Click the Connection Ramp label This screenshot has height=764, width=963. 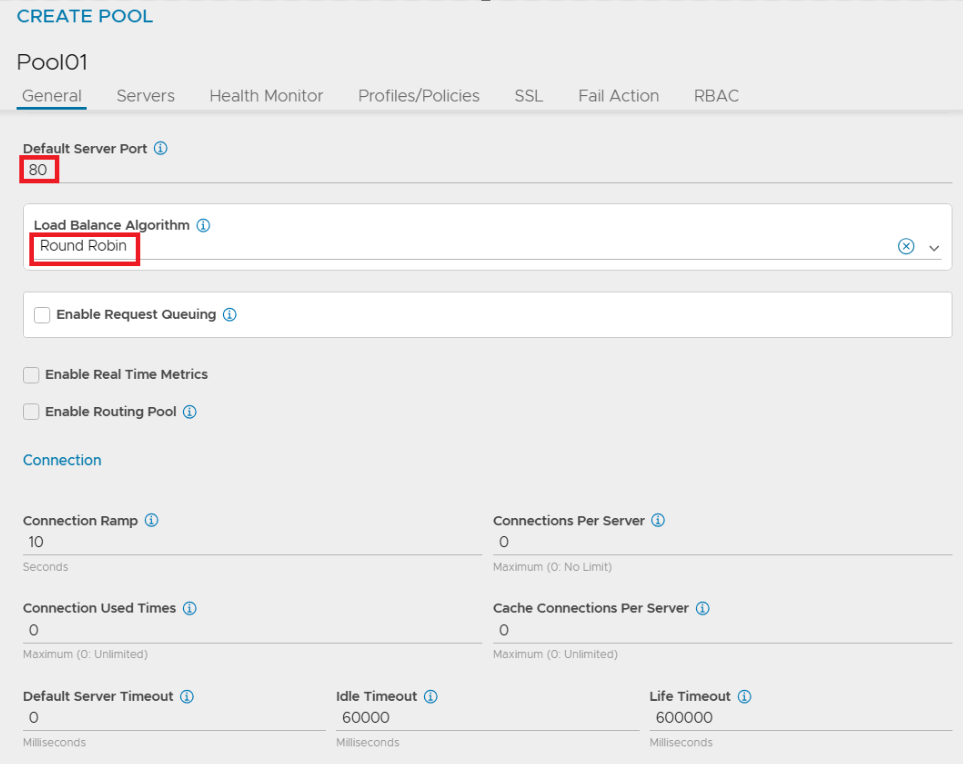[80, 521]
